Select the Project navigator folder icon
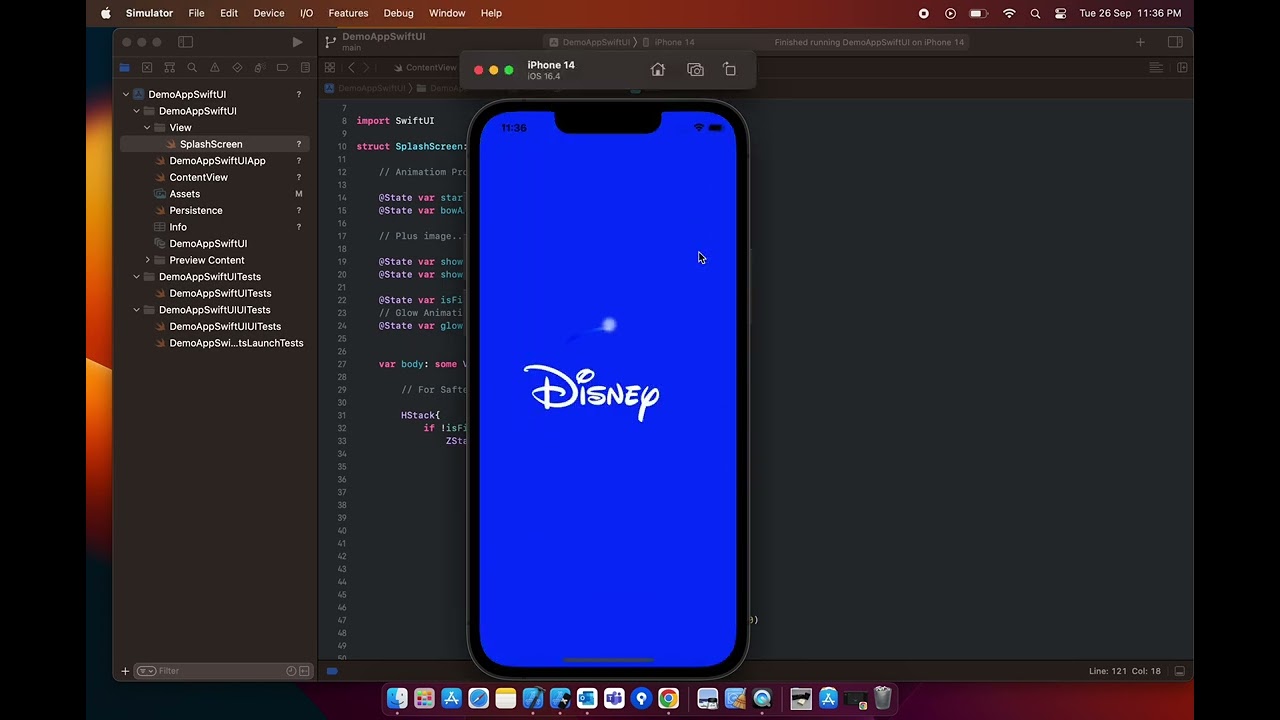 click(124, 68)
